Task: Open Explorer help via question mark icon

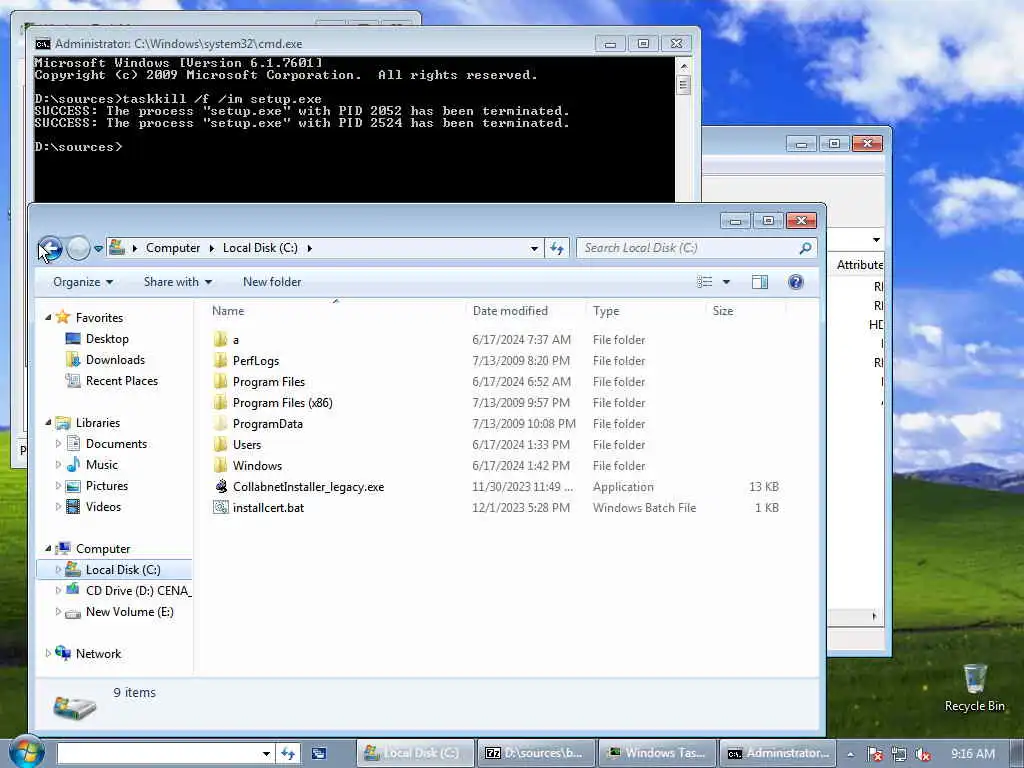Action: point(795,282)
